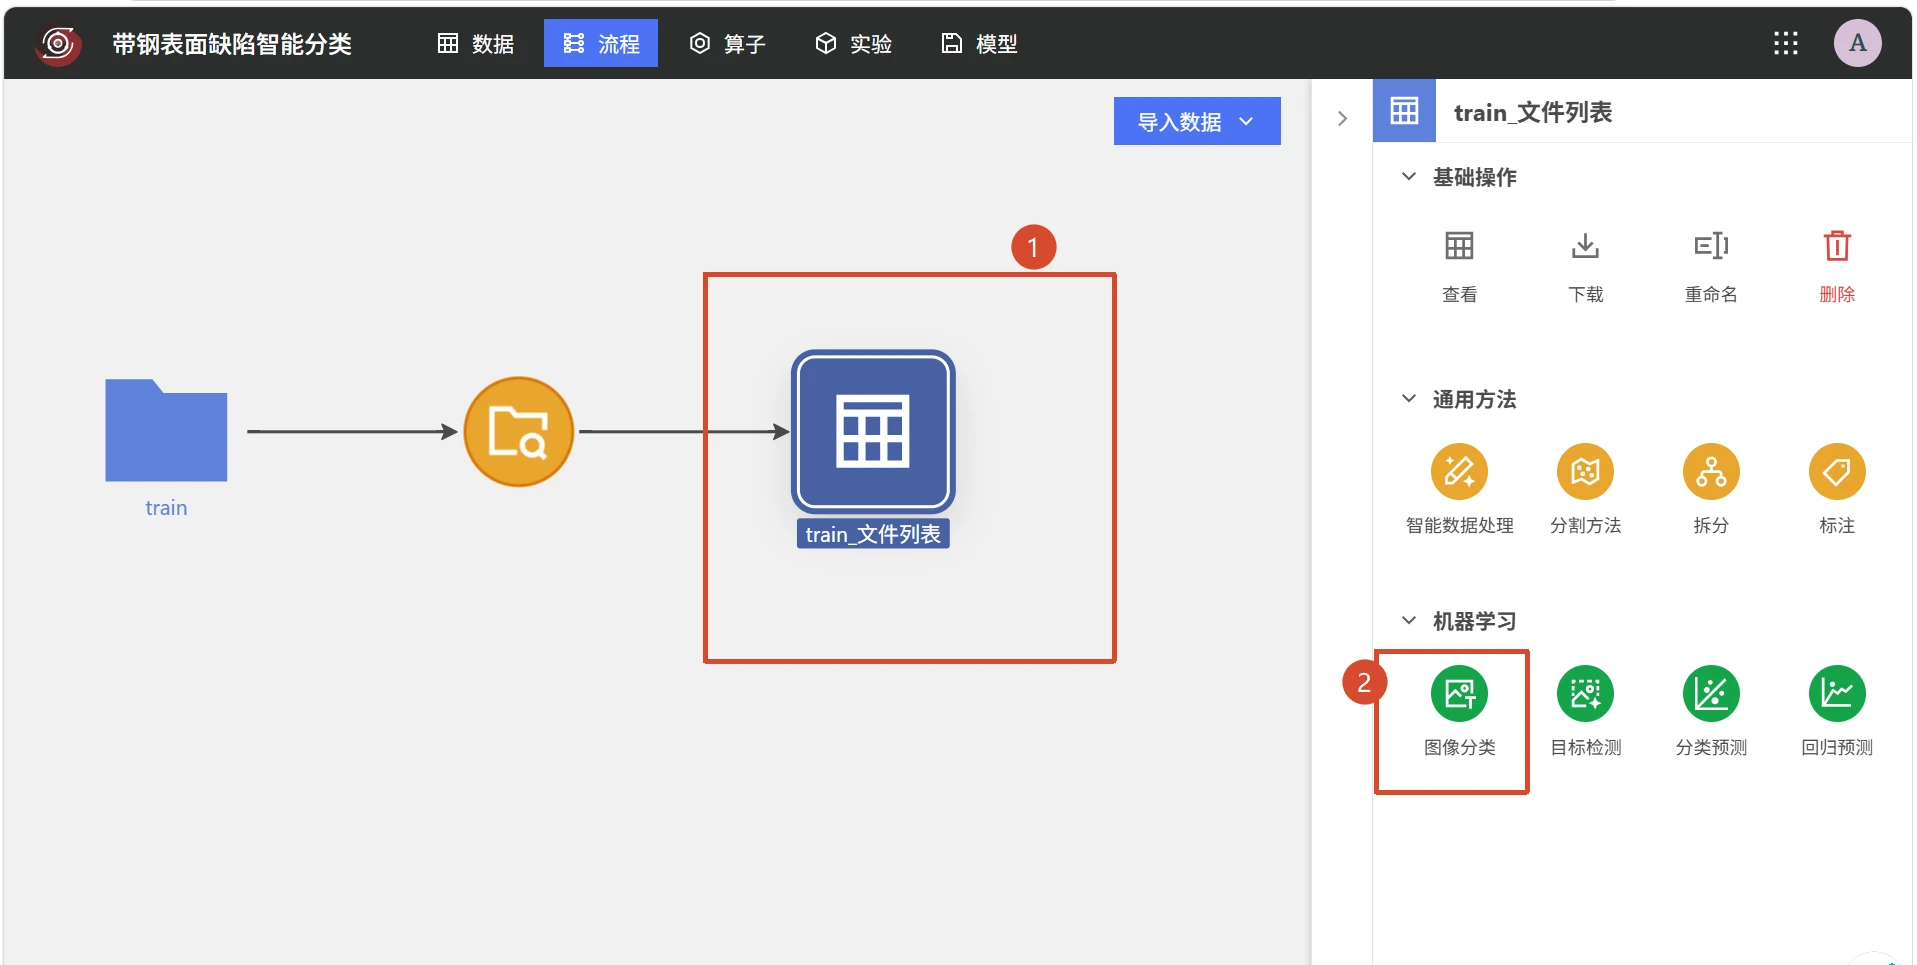1917x965 pixels.
Task: Click the 下载 download icon
Action: click(1585, 246)
